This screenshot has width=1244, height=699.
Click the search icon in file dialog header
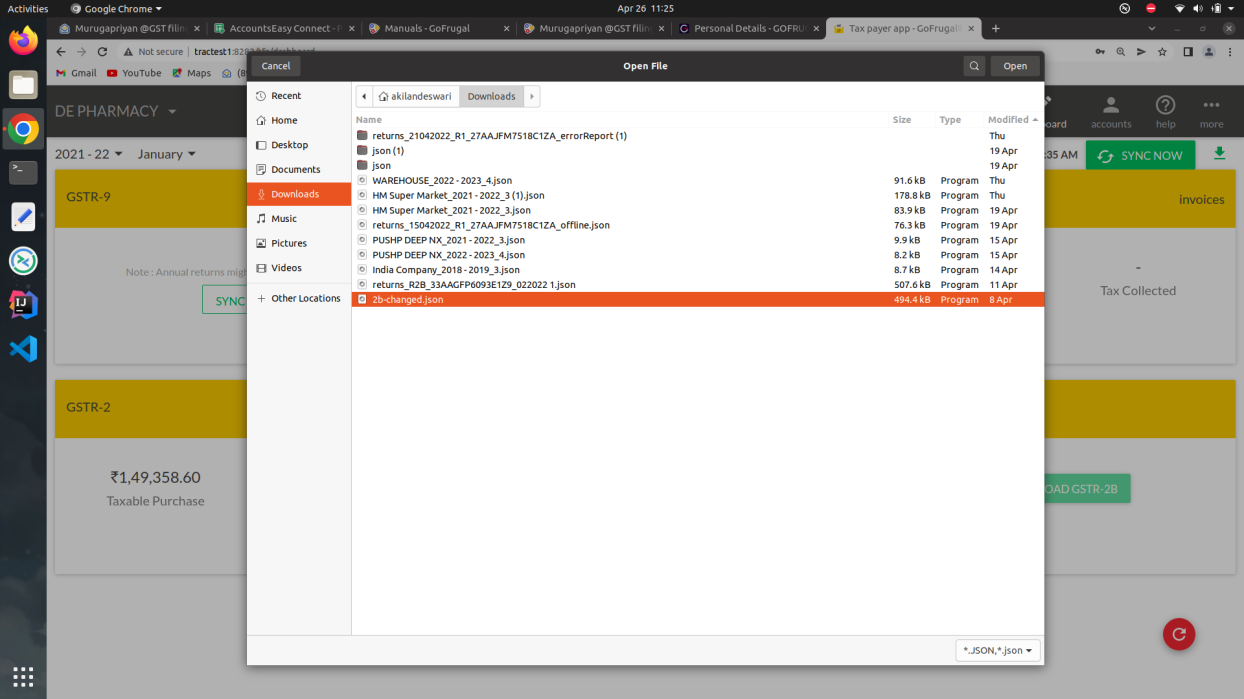pyautogui.click(x=974, y=66)
